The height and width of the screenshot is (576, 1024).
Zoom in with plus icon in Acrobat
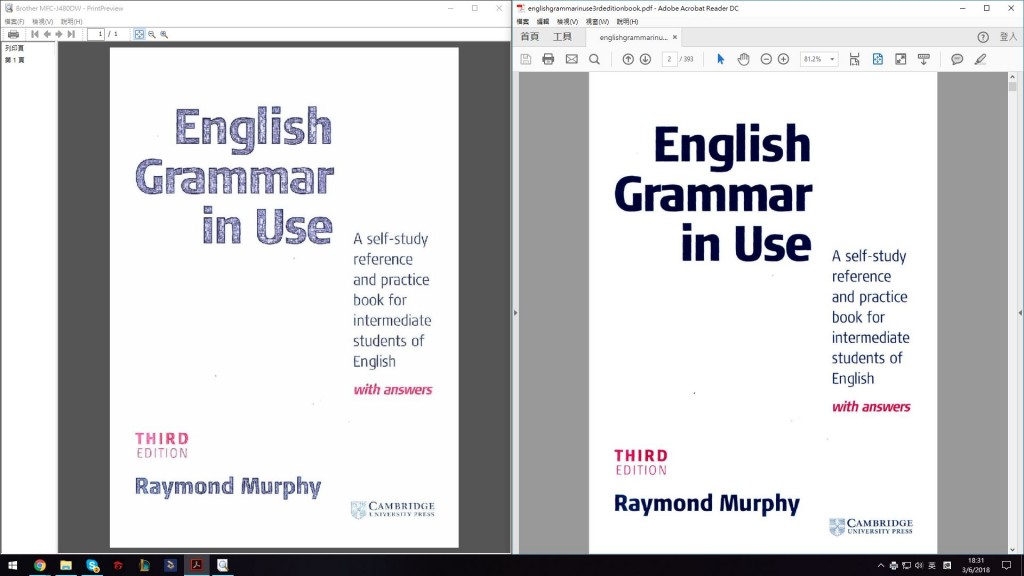coord(783,59)
